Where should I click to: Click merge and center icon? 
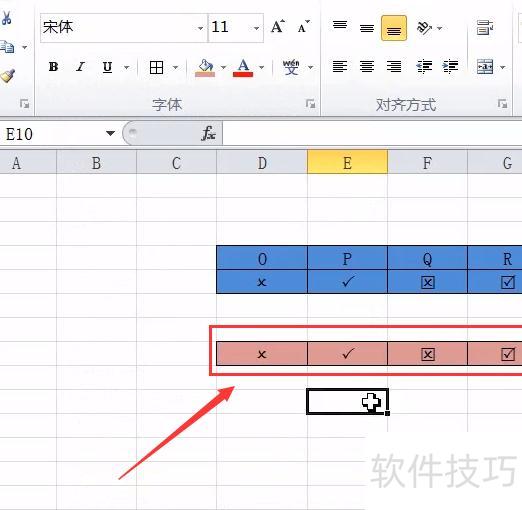click(x=485, y=67)
